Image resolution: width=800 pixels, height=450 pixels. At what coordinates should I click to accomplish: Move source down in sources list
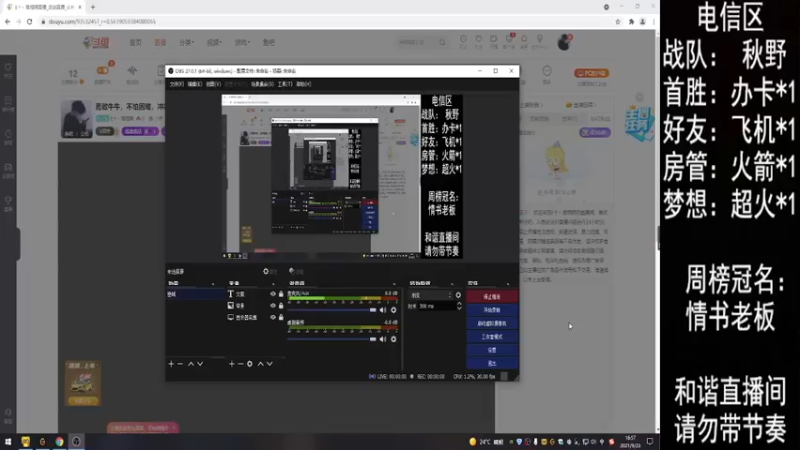pyautogui.click(x=270, y=364)
